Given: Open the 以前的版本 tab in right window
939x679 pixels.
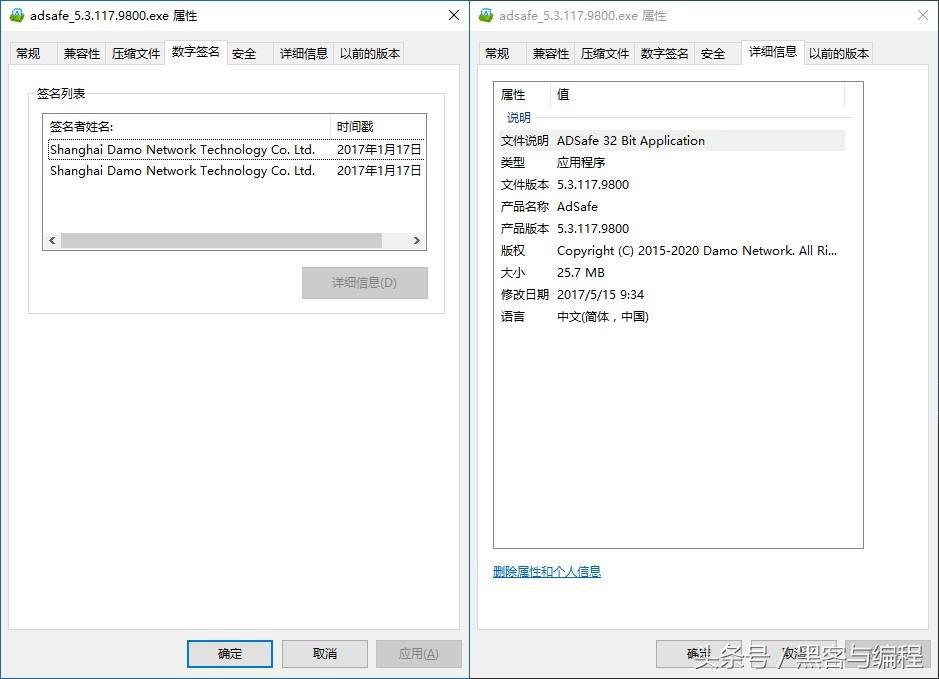Looking at the screenshot, I should click(839, 52).
